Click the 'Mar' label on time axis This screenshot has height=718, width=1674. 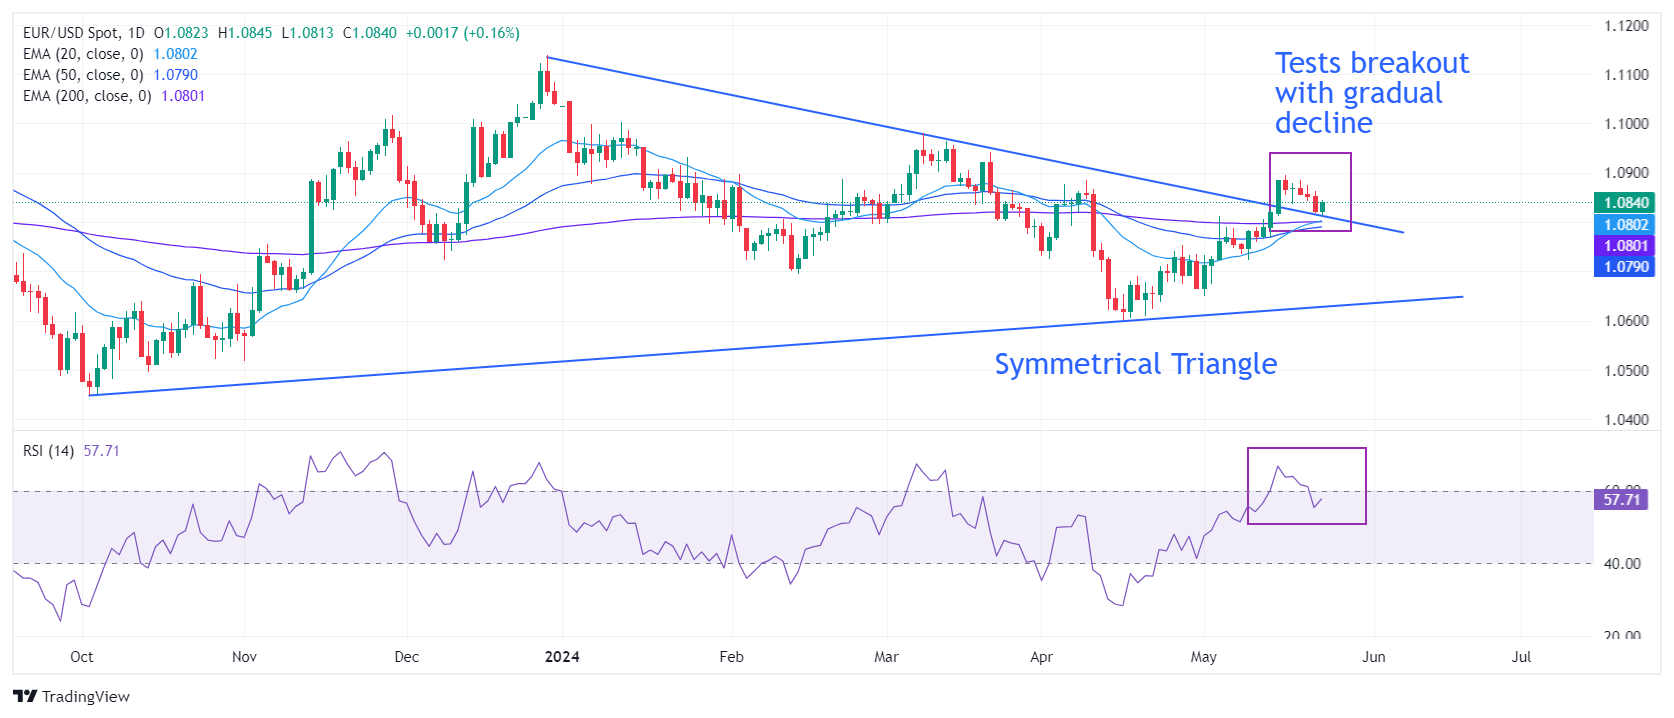point(886,657)
